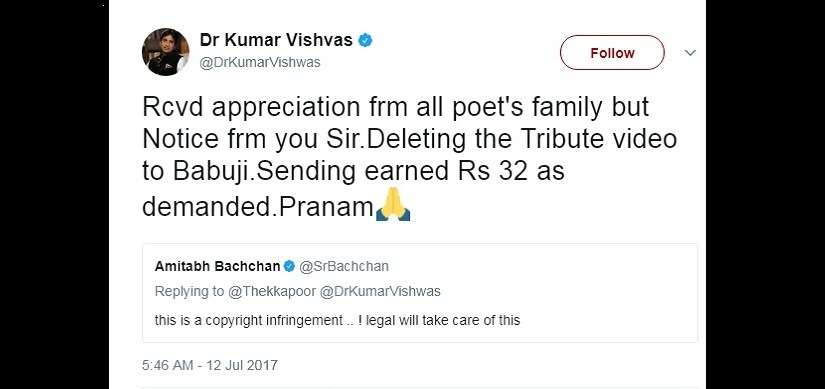Open the @Thekkapoor mention in the reply line

271,292
